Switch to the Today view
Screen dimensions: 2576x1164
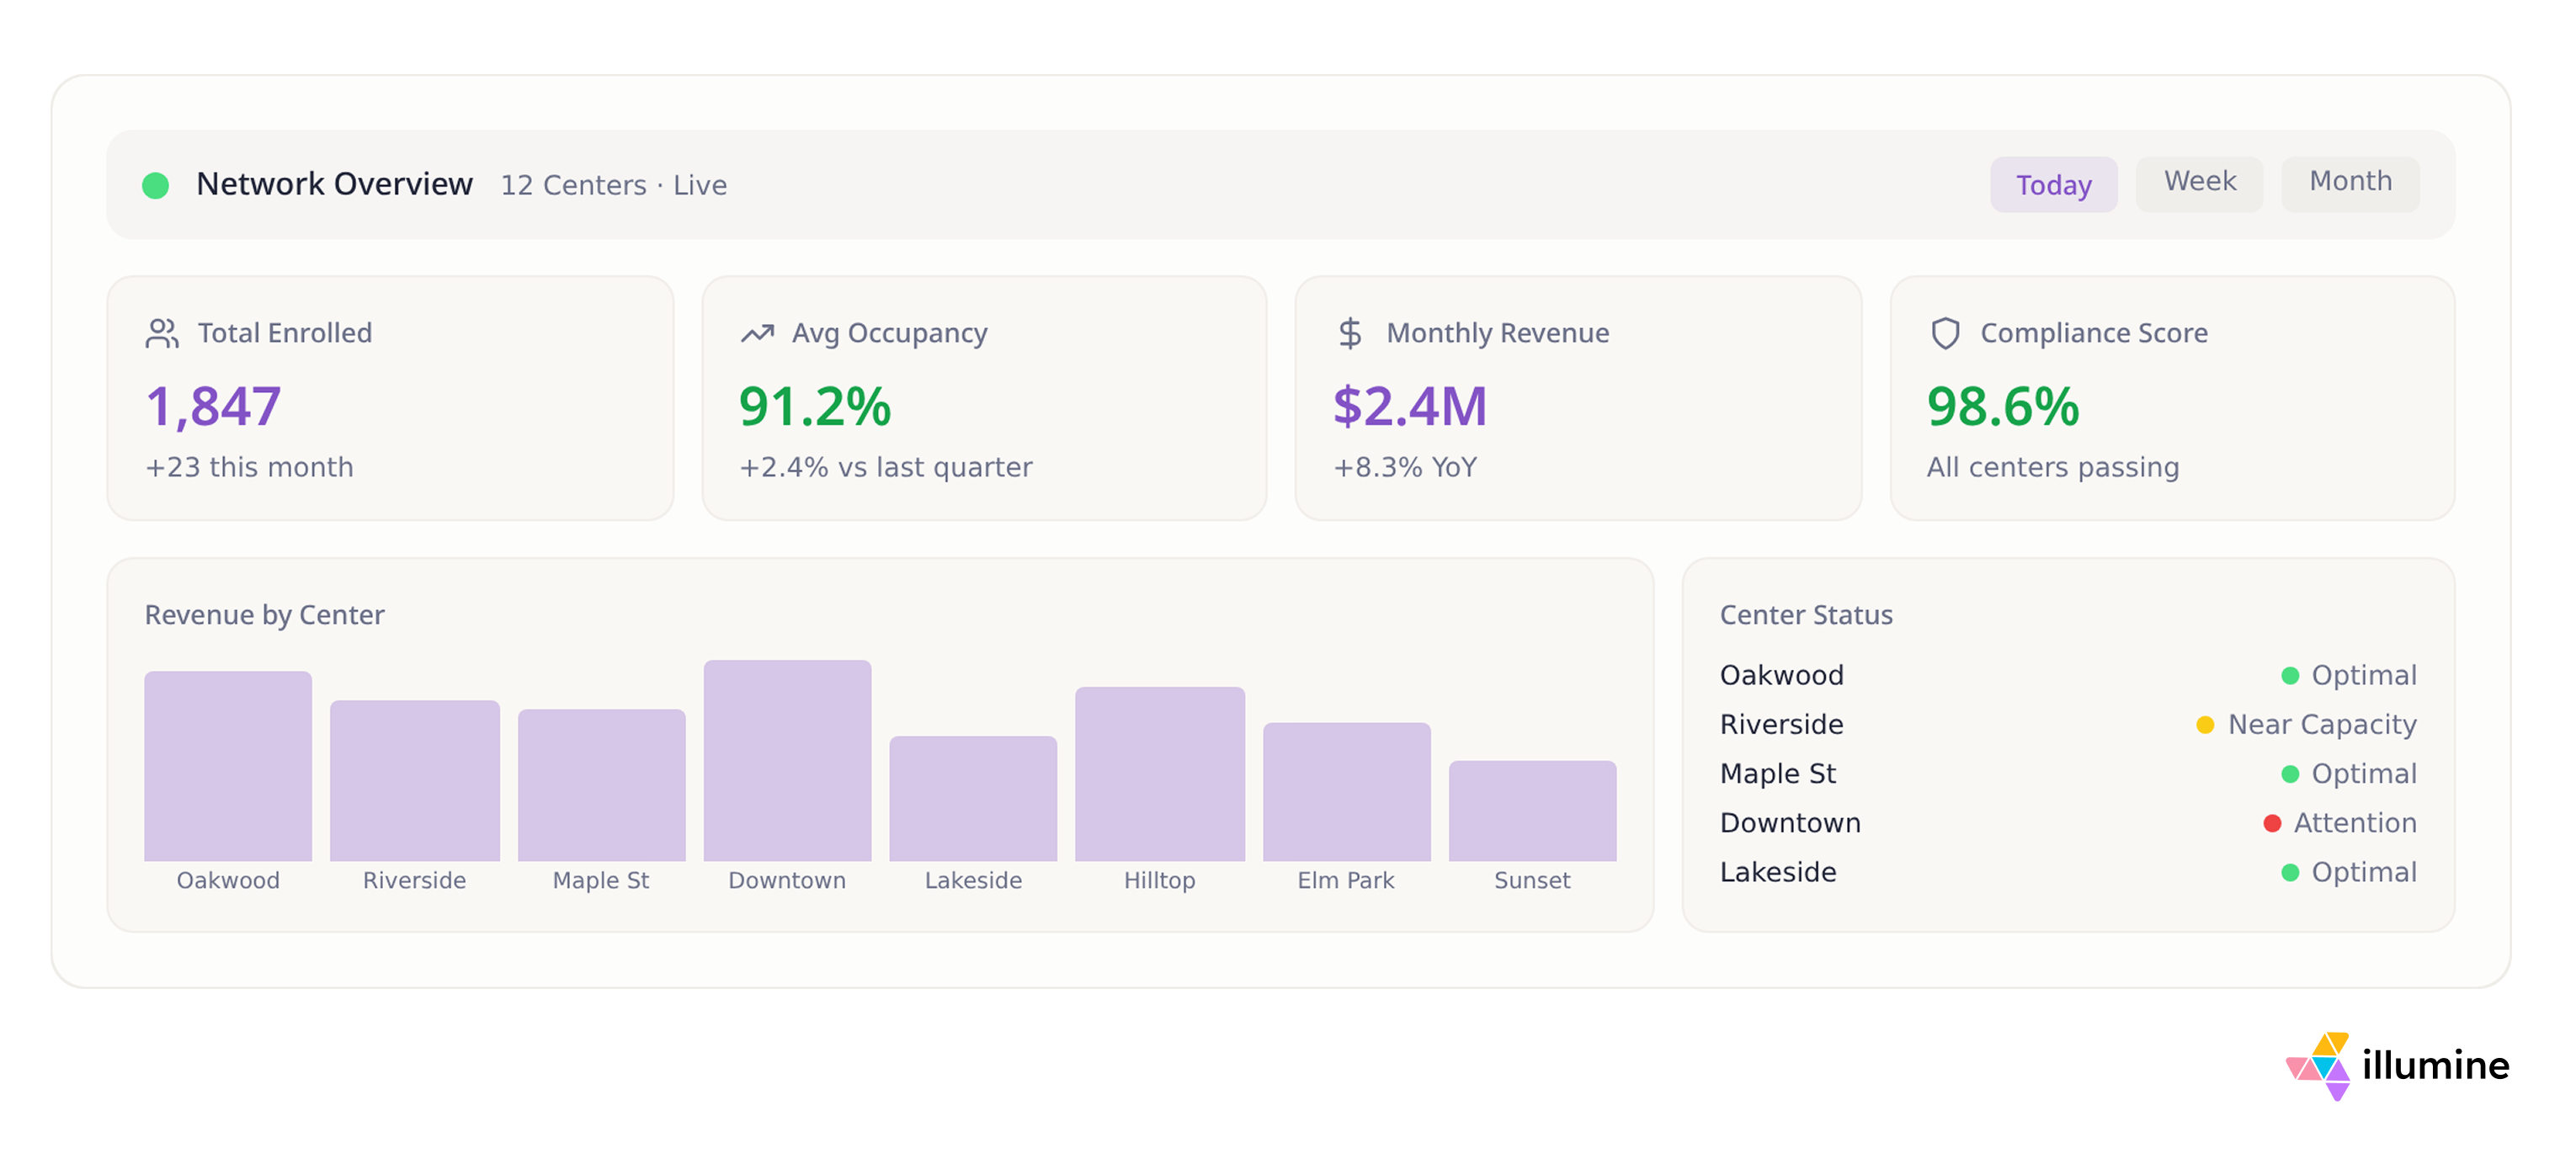(2052, 185)
